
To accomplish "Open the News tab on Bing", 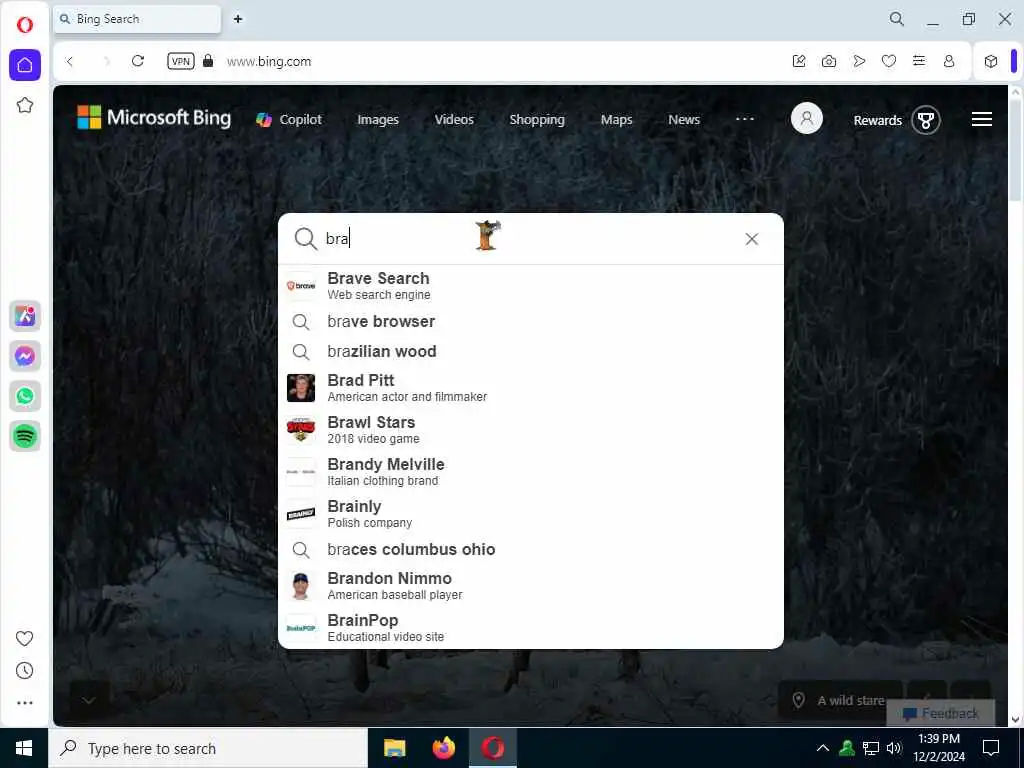I will click(x=684, y=120).
